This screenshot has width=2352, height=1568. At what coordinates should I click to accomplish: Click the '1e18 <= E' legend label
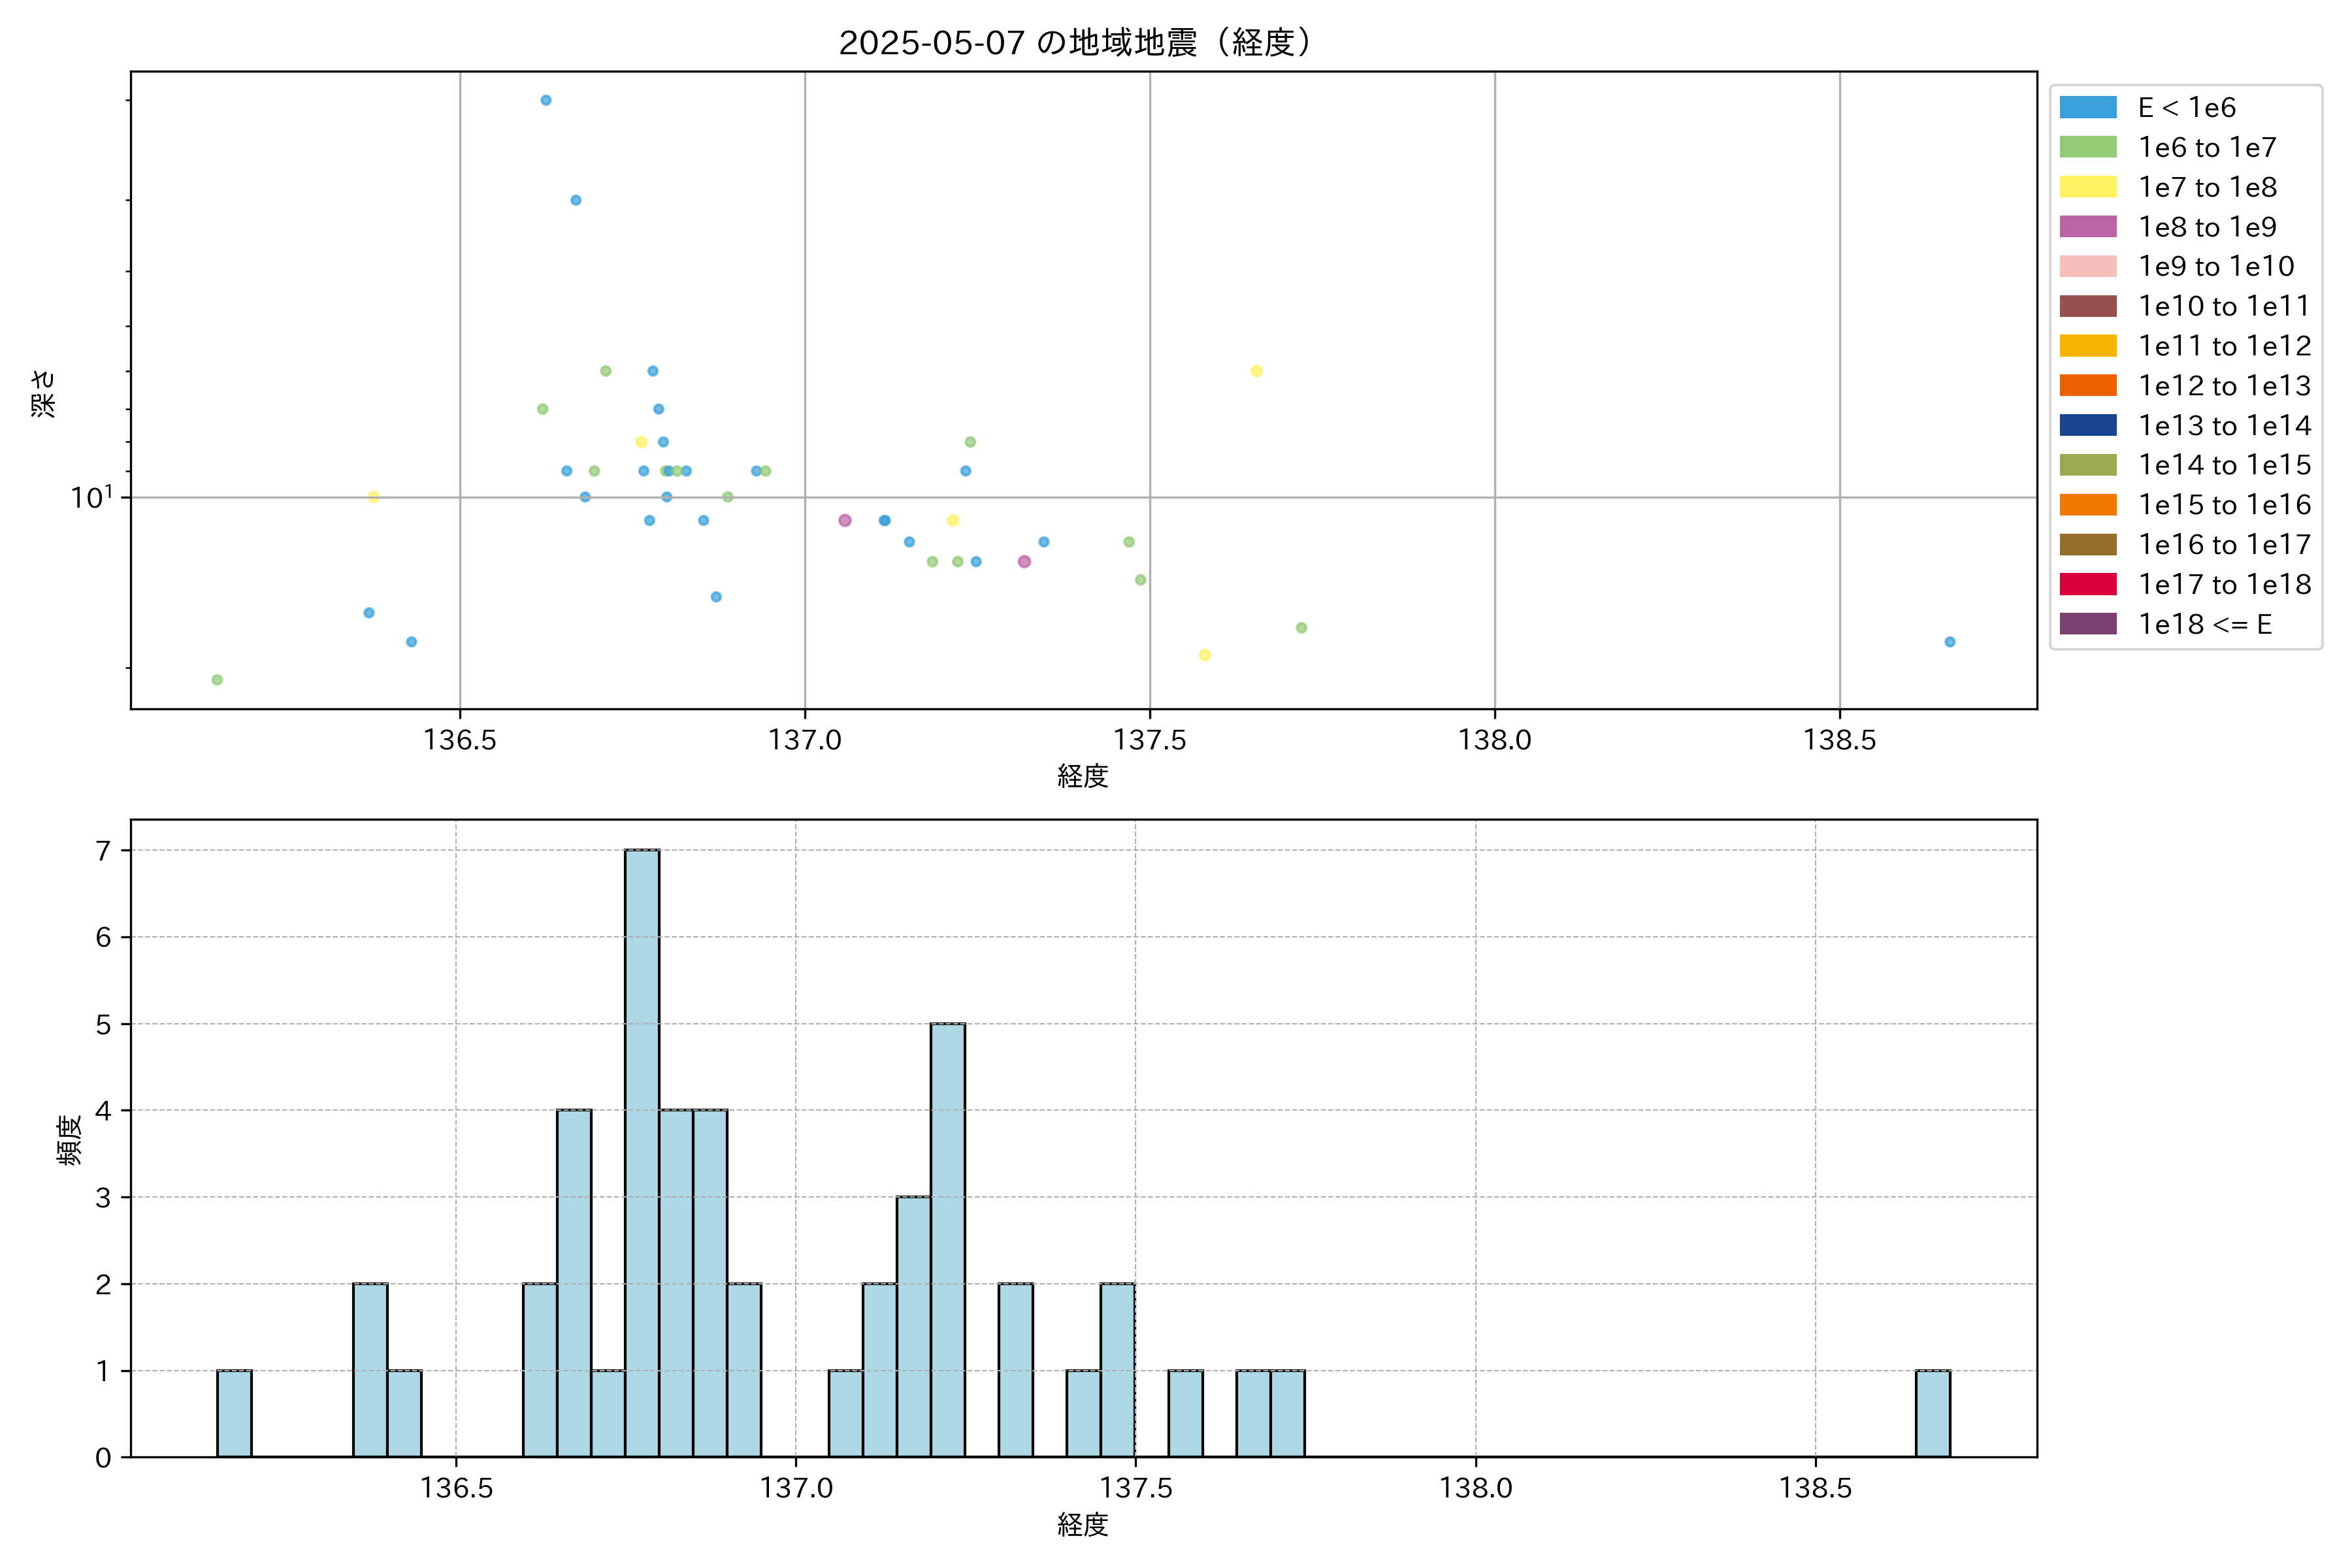(x=2204, y=624)
